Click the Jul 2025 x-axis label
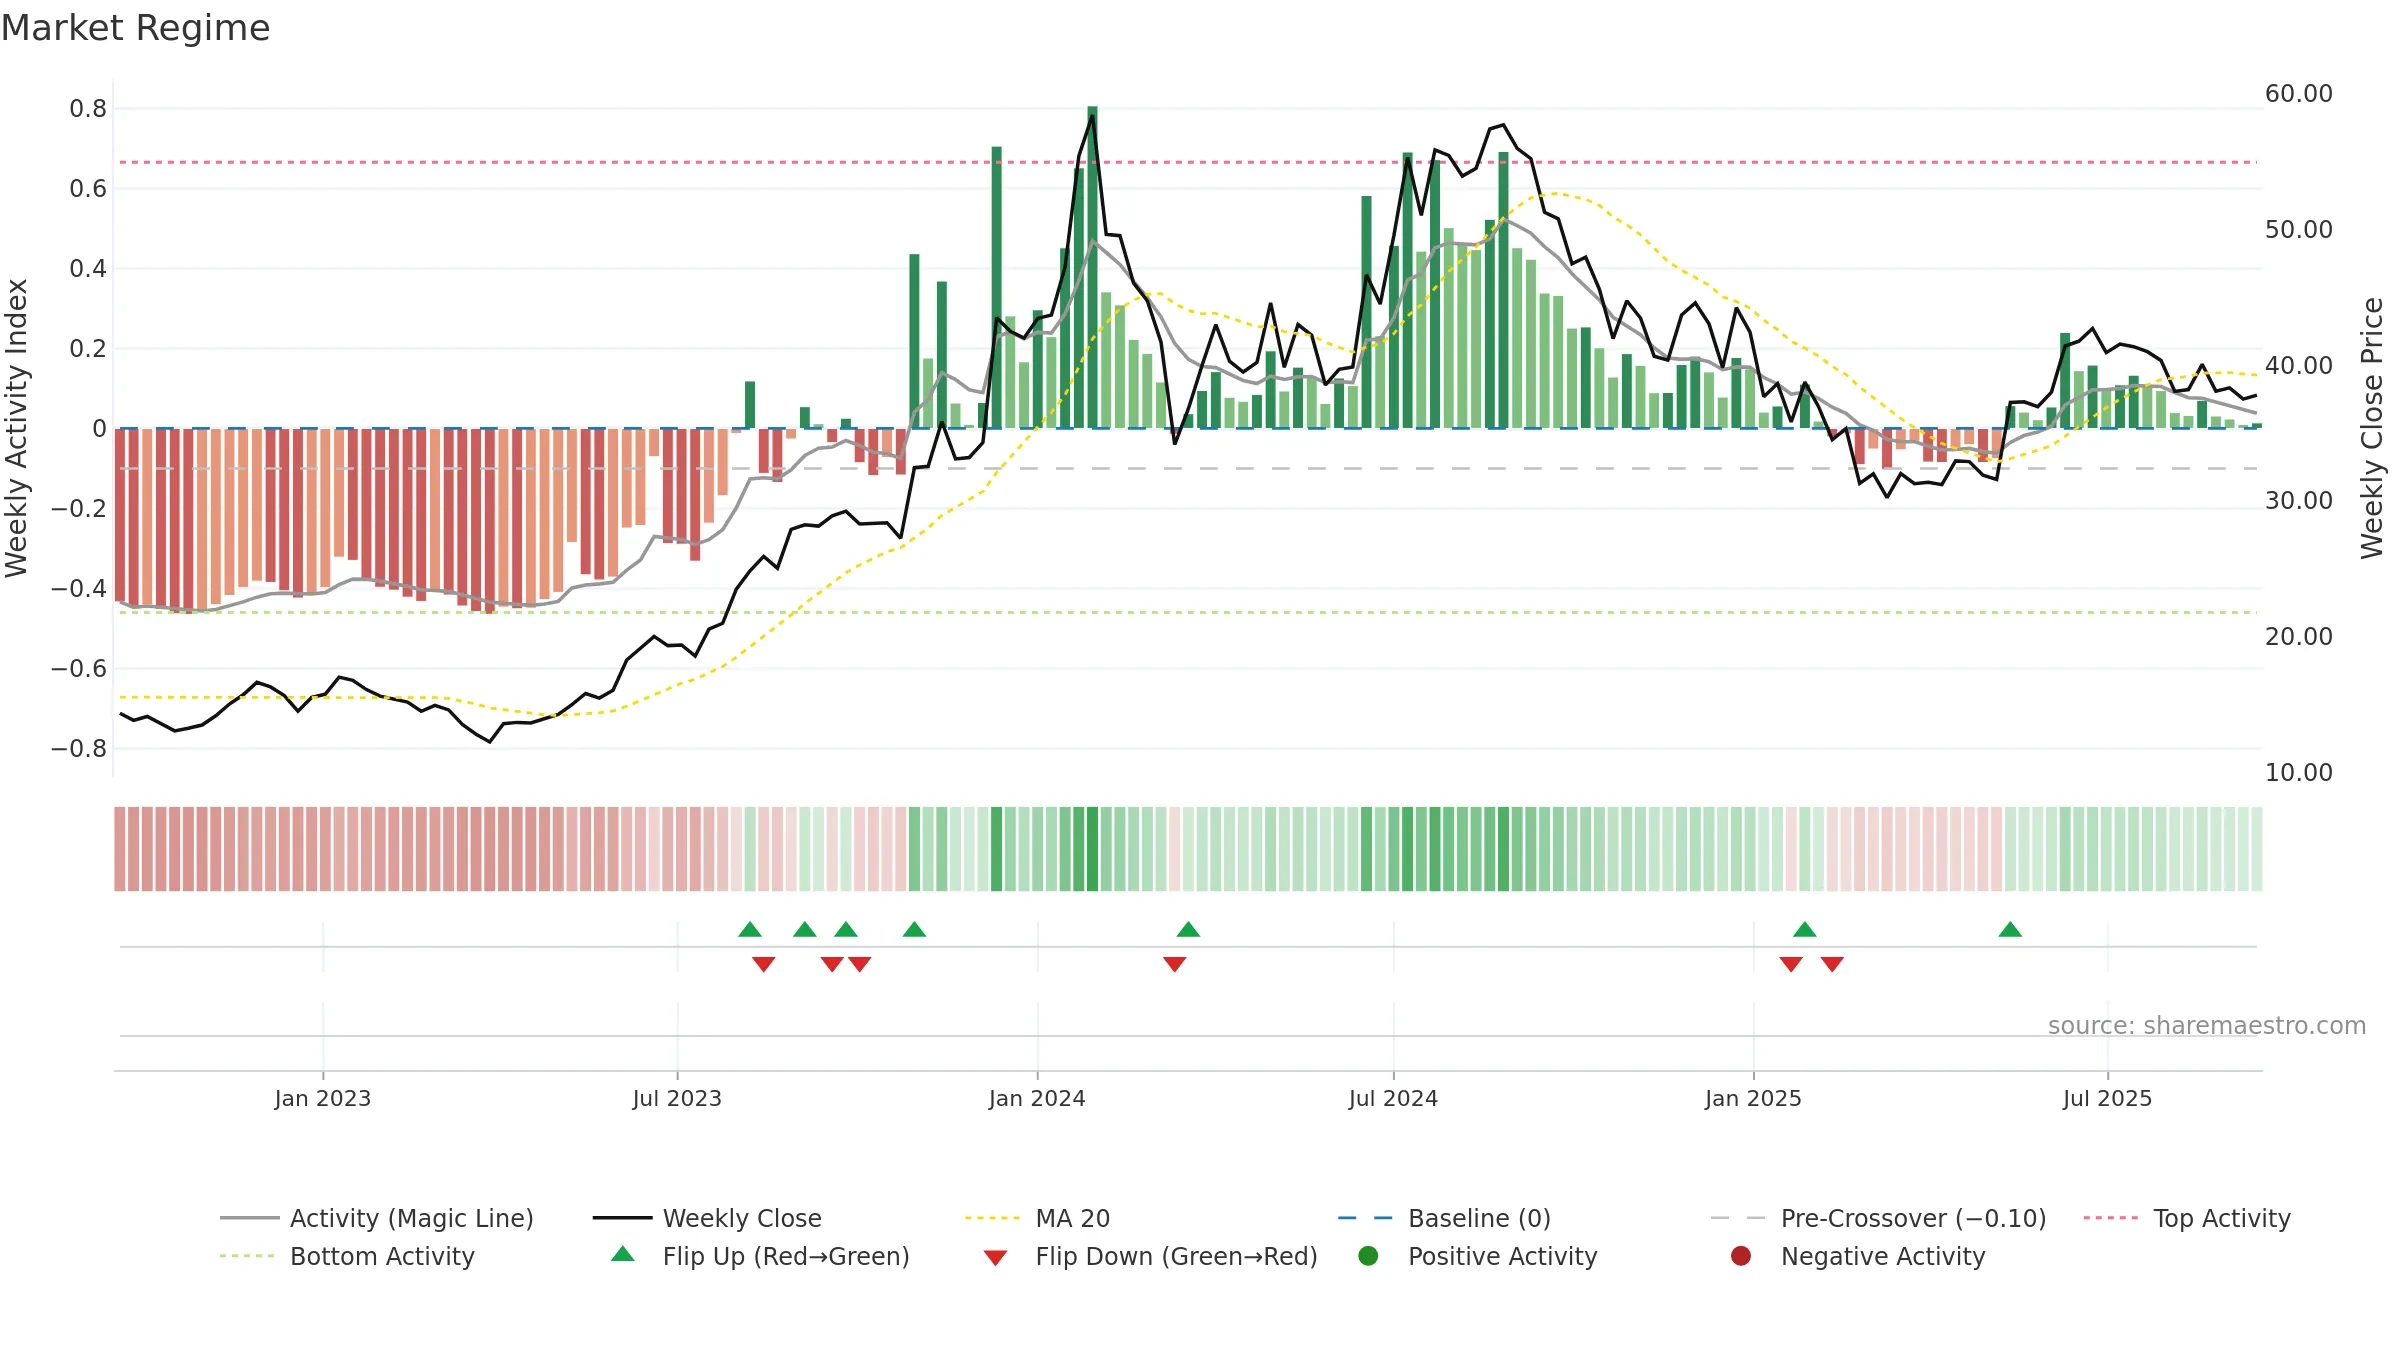This screenshot has height=1350, width=2400. (2107, 1098)
